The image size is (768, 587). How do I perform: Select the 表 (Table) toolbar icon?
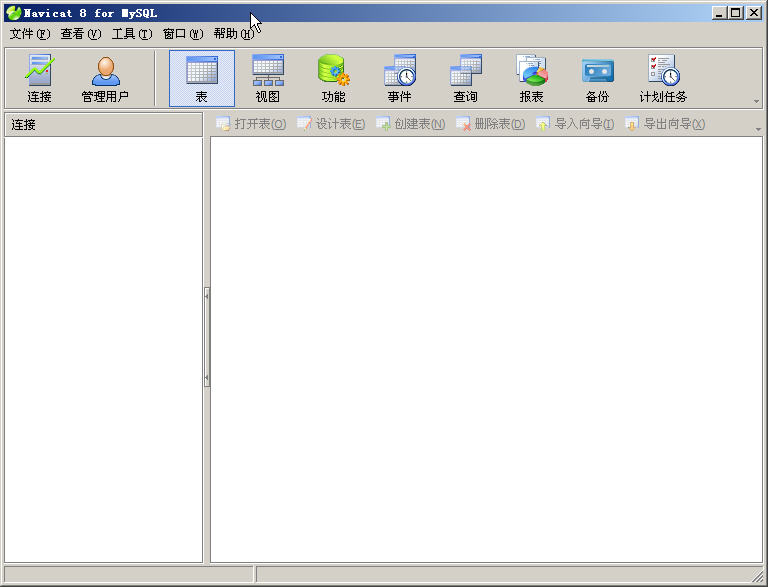coord(202,79)
